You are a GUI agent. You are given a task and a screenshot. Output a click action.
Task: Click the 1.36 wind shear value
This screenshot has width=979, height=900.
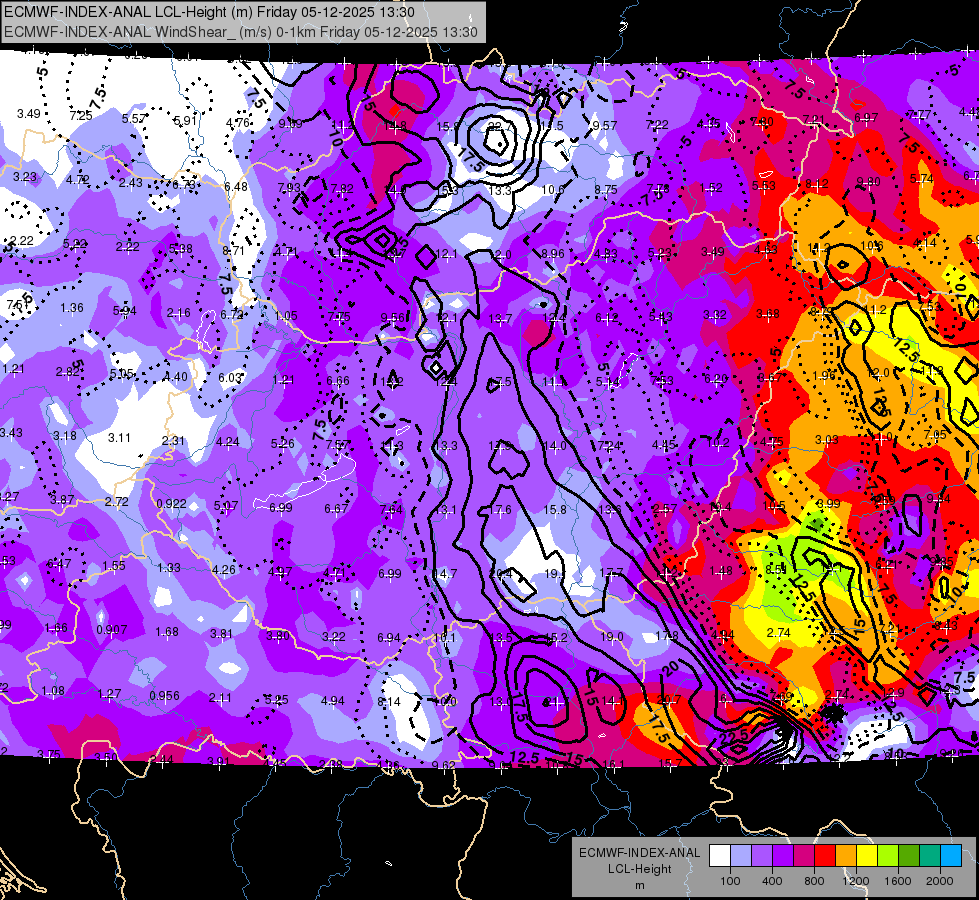[72, 308]
